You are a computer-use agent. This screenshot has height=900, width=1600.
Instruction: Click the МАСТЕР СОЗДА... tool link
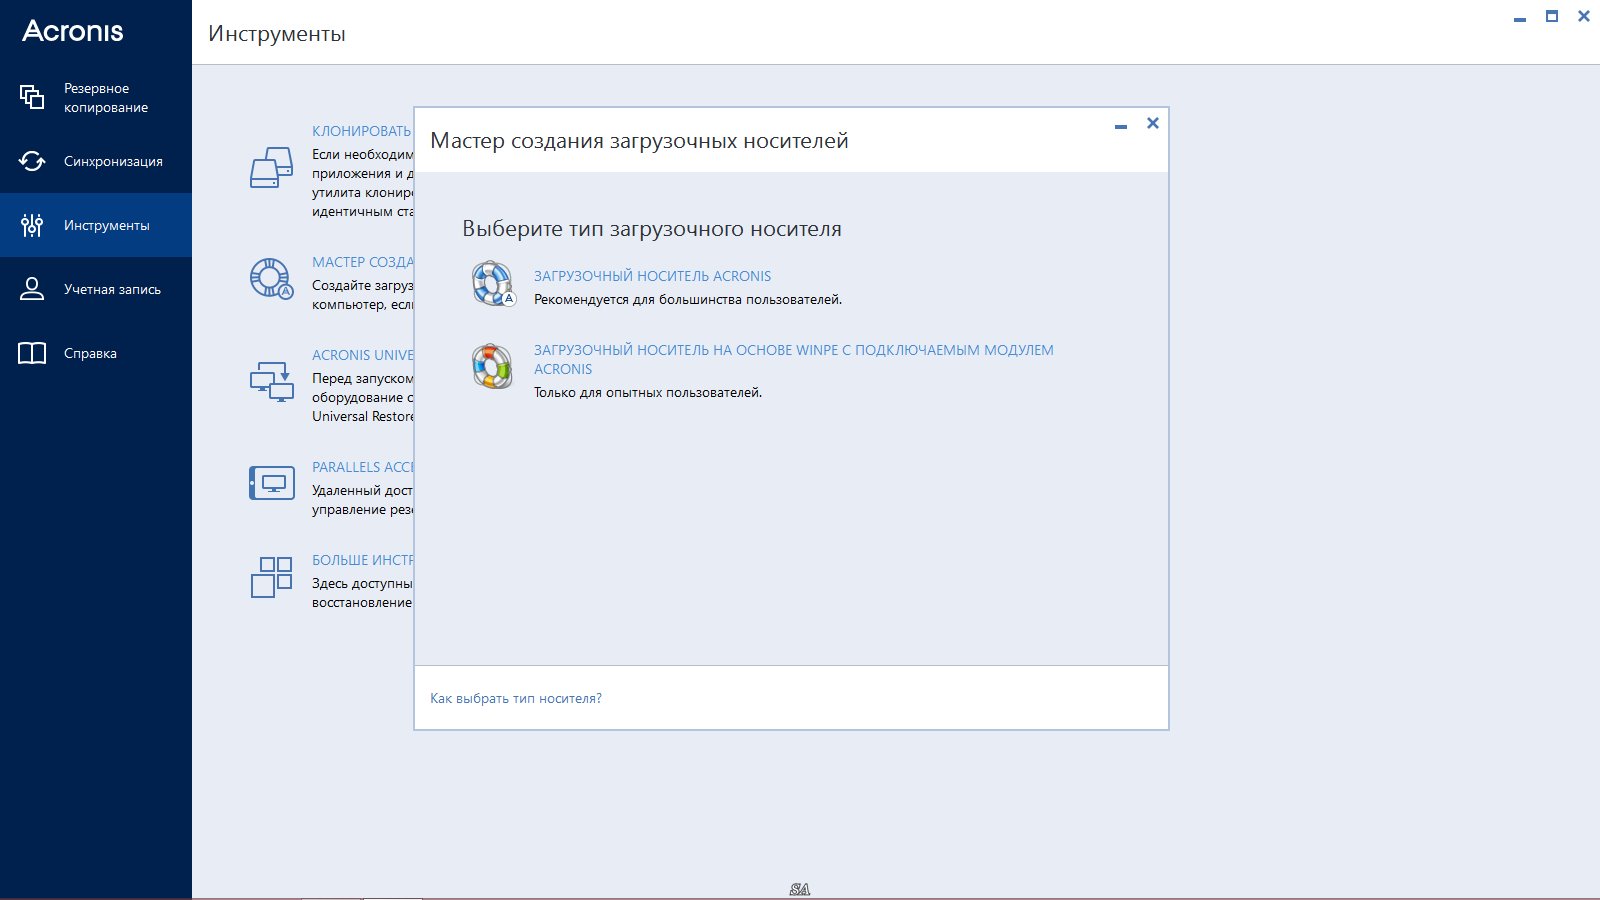pos(362,262)
